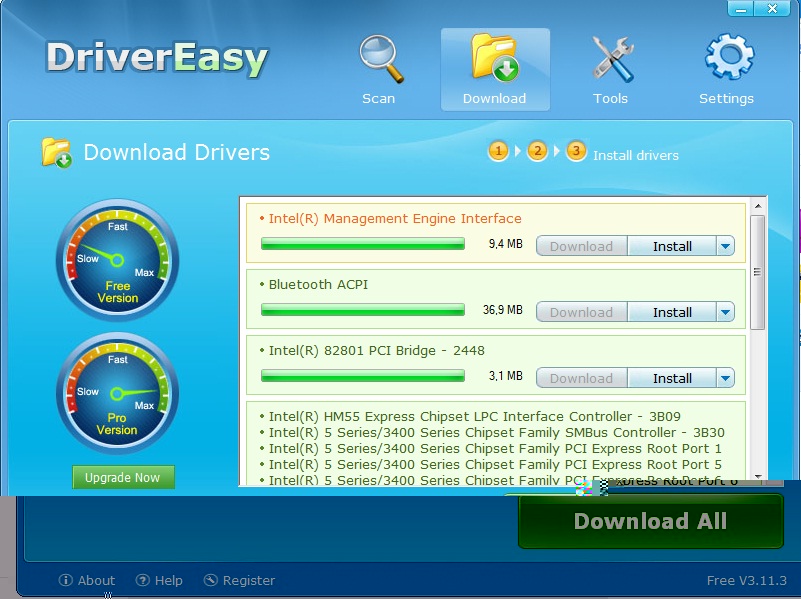Click the driver list scrollbar thumb
The height and width of the screenshot is (599, 801).
tap(758, 272)
